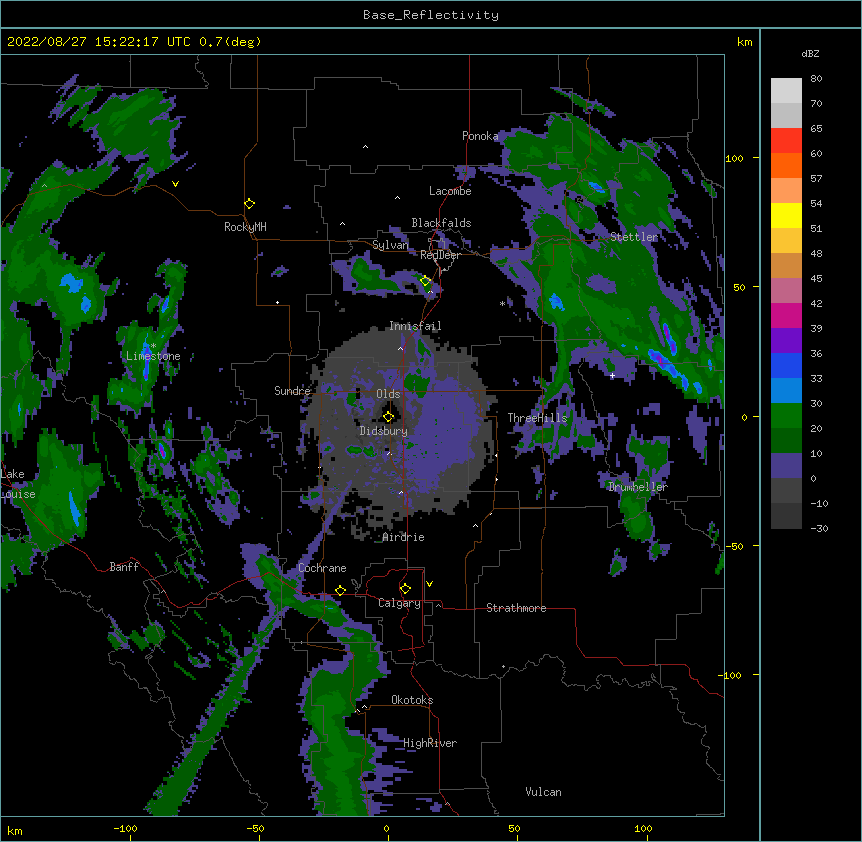Select the darkest gray -30 to -10 legend swatch
The width and height of the screenshot is (862, 842).
(786, 516)
